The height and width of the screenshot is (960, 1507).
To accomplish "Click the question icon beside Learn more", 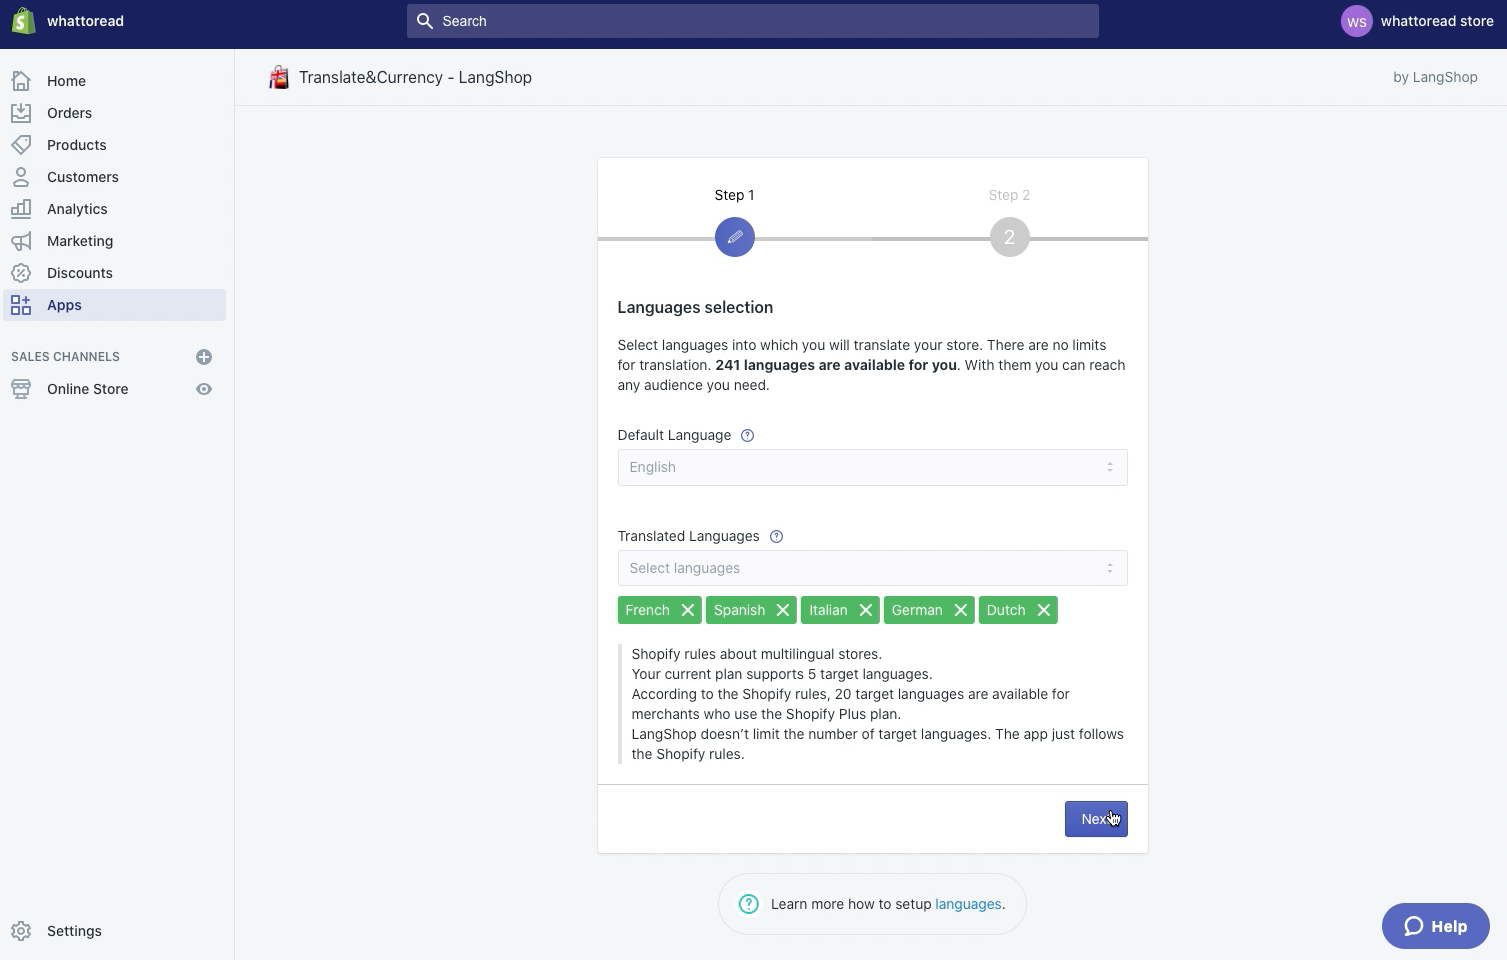I will (x=749, y=904).
